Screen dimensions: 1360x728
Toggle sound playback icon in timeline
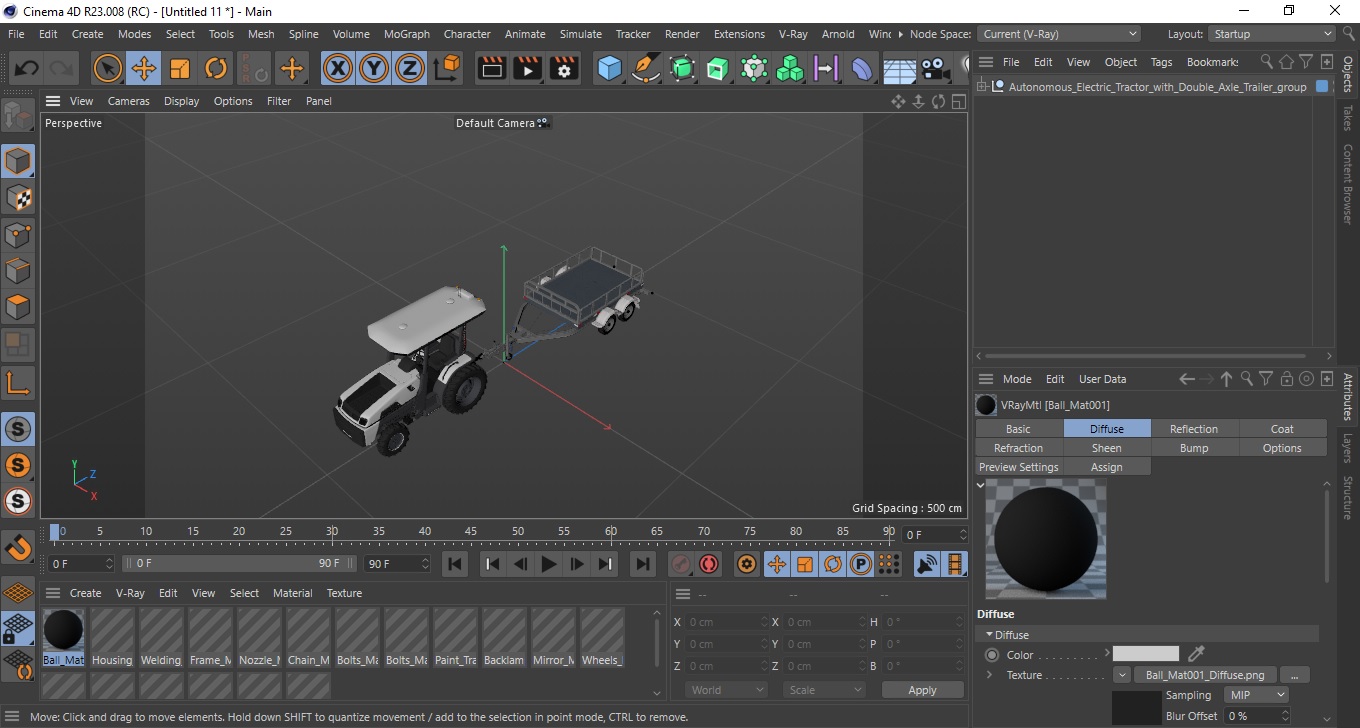[x=927, y=564]
